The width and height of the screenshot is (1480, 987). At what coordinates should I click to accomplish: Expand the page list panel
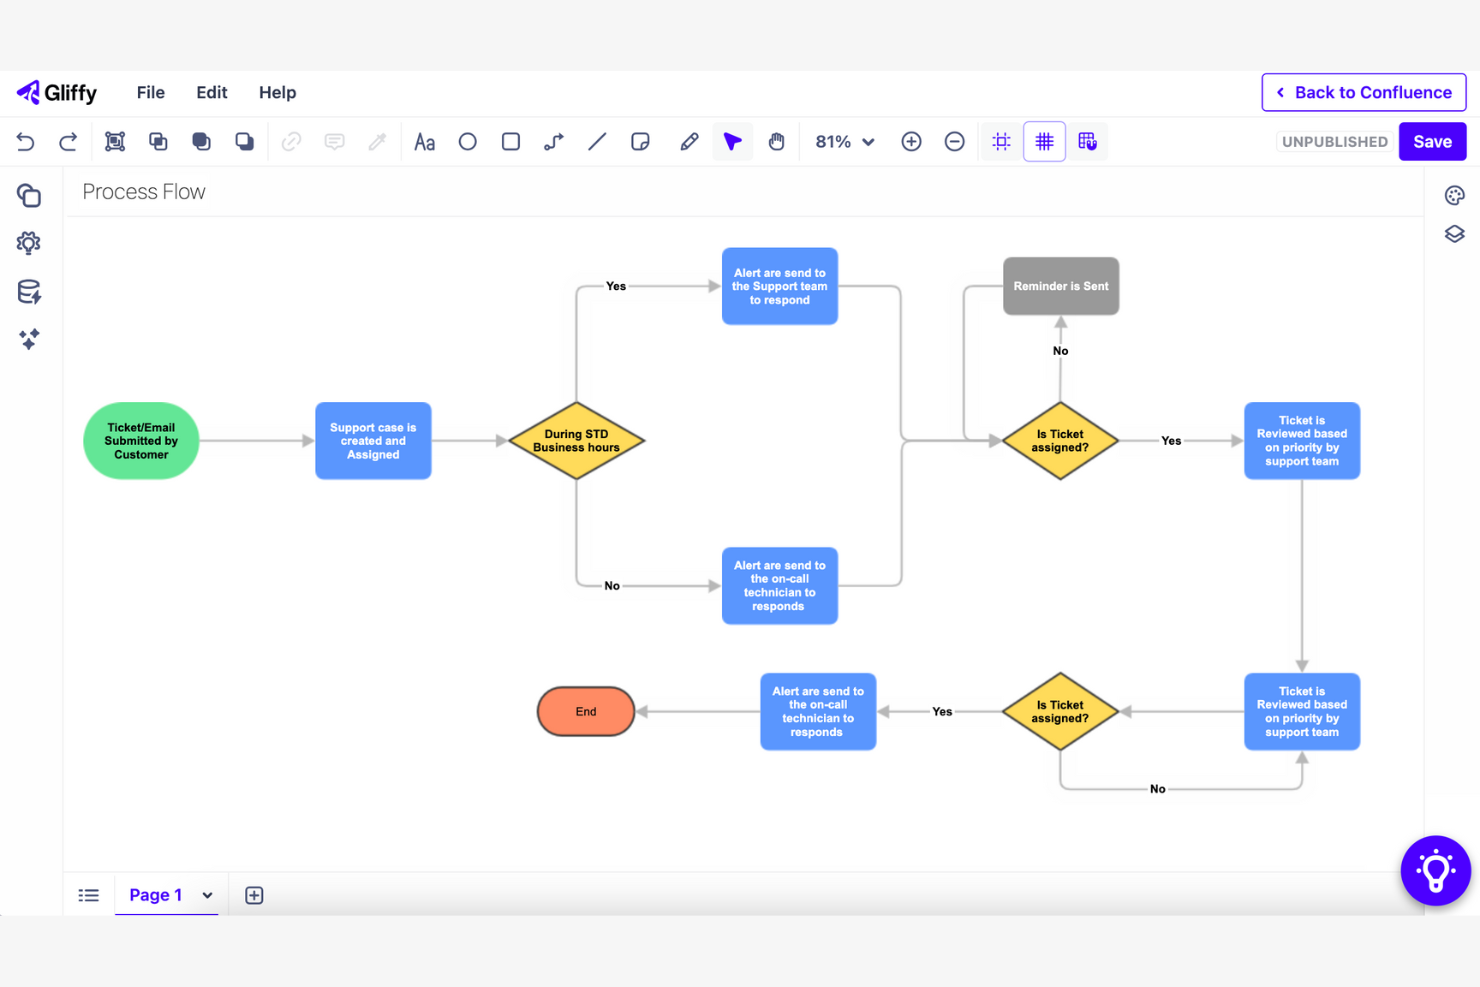click(x=88, y=894)
